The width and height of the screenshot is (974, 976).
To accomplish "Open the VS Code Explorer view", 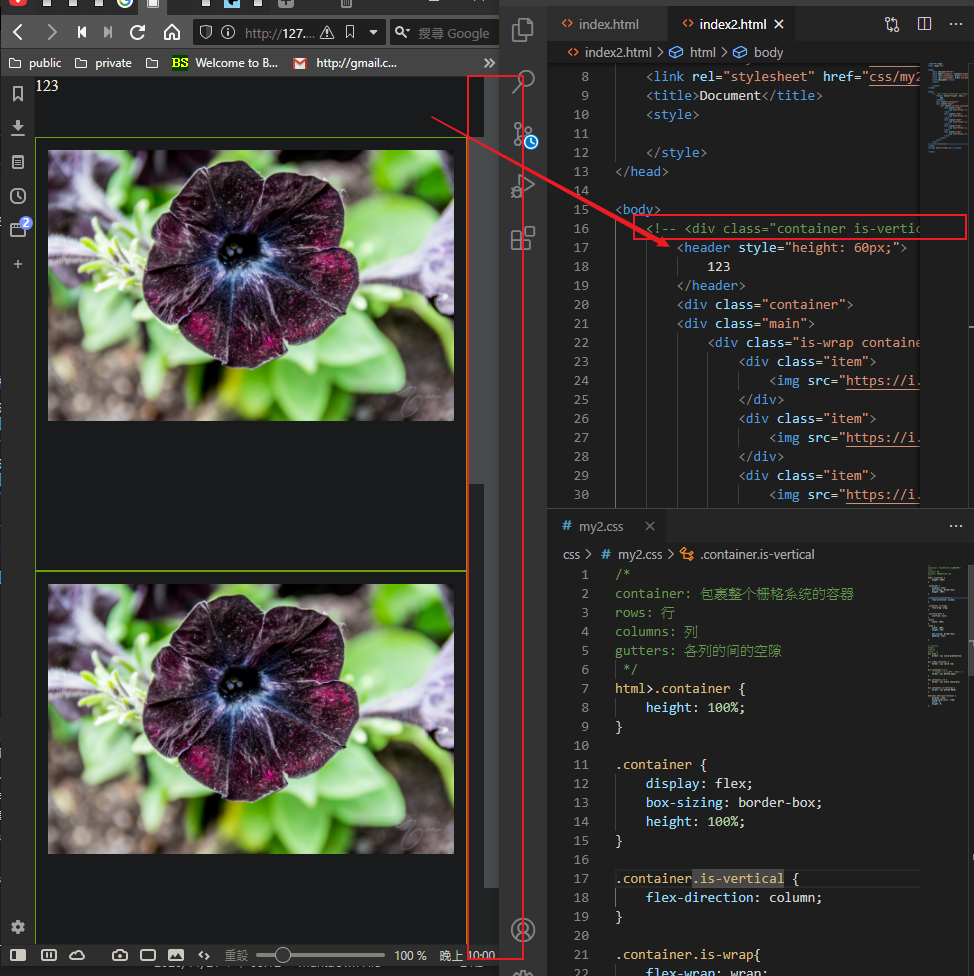I will point(522,30).
